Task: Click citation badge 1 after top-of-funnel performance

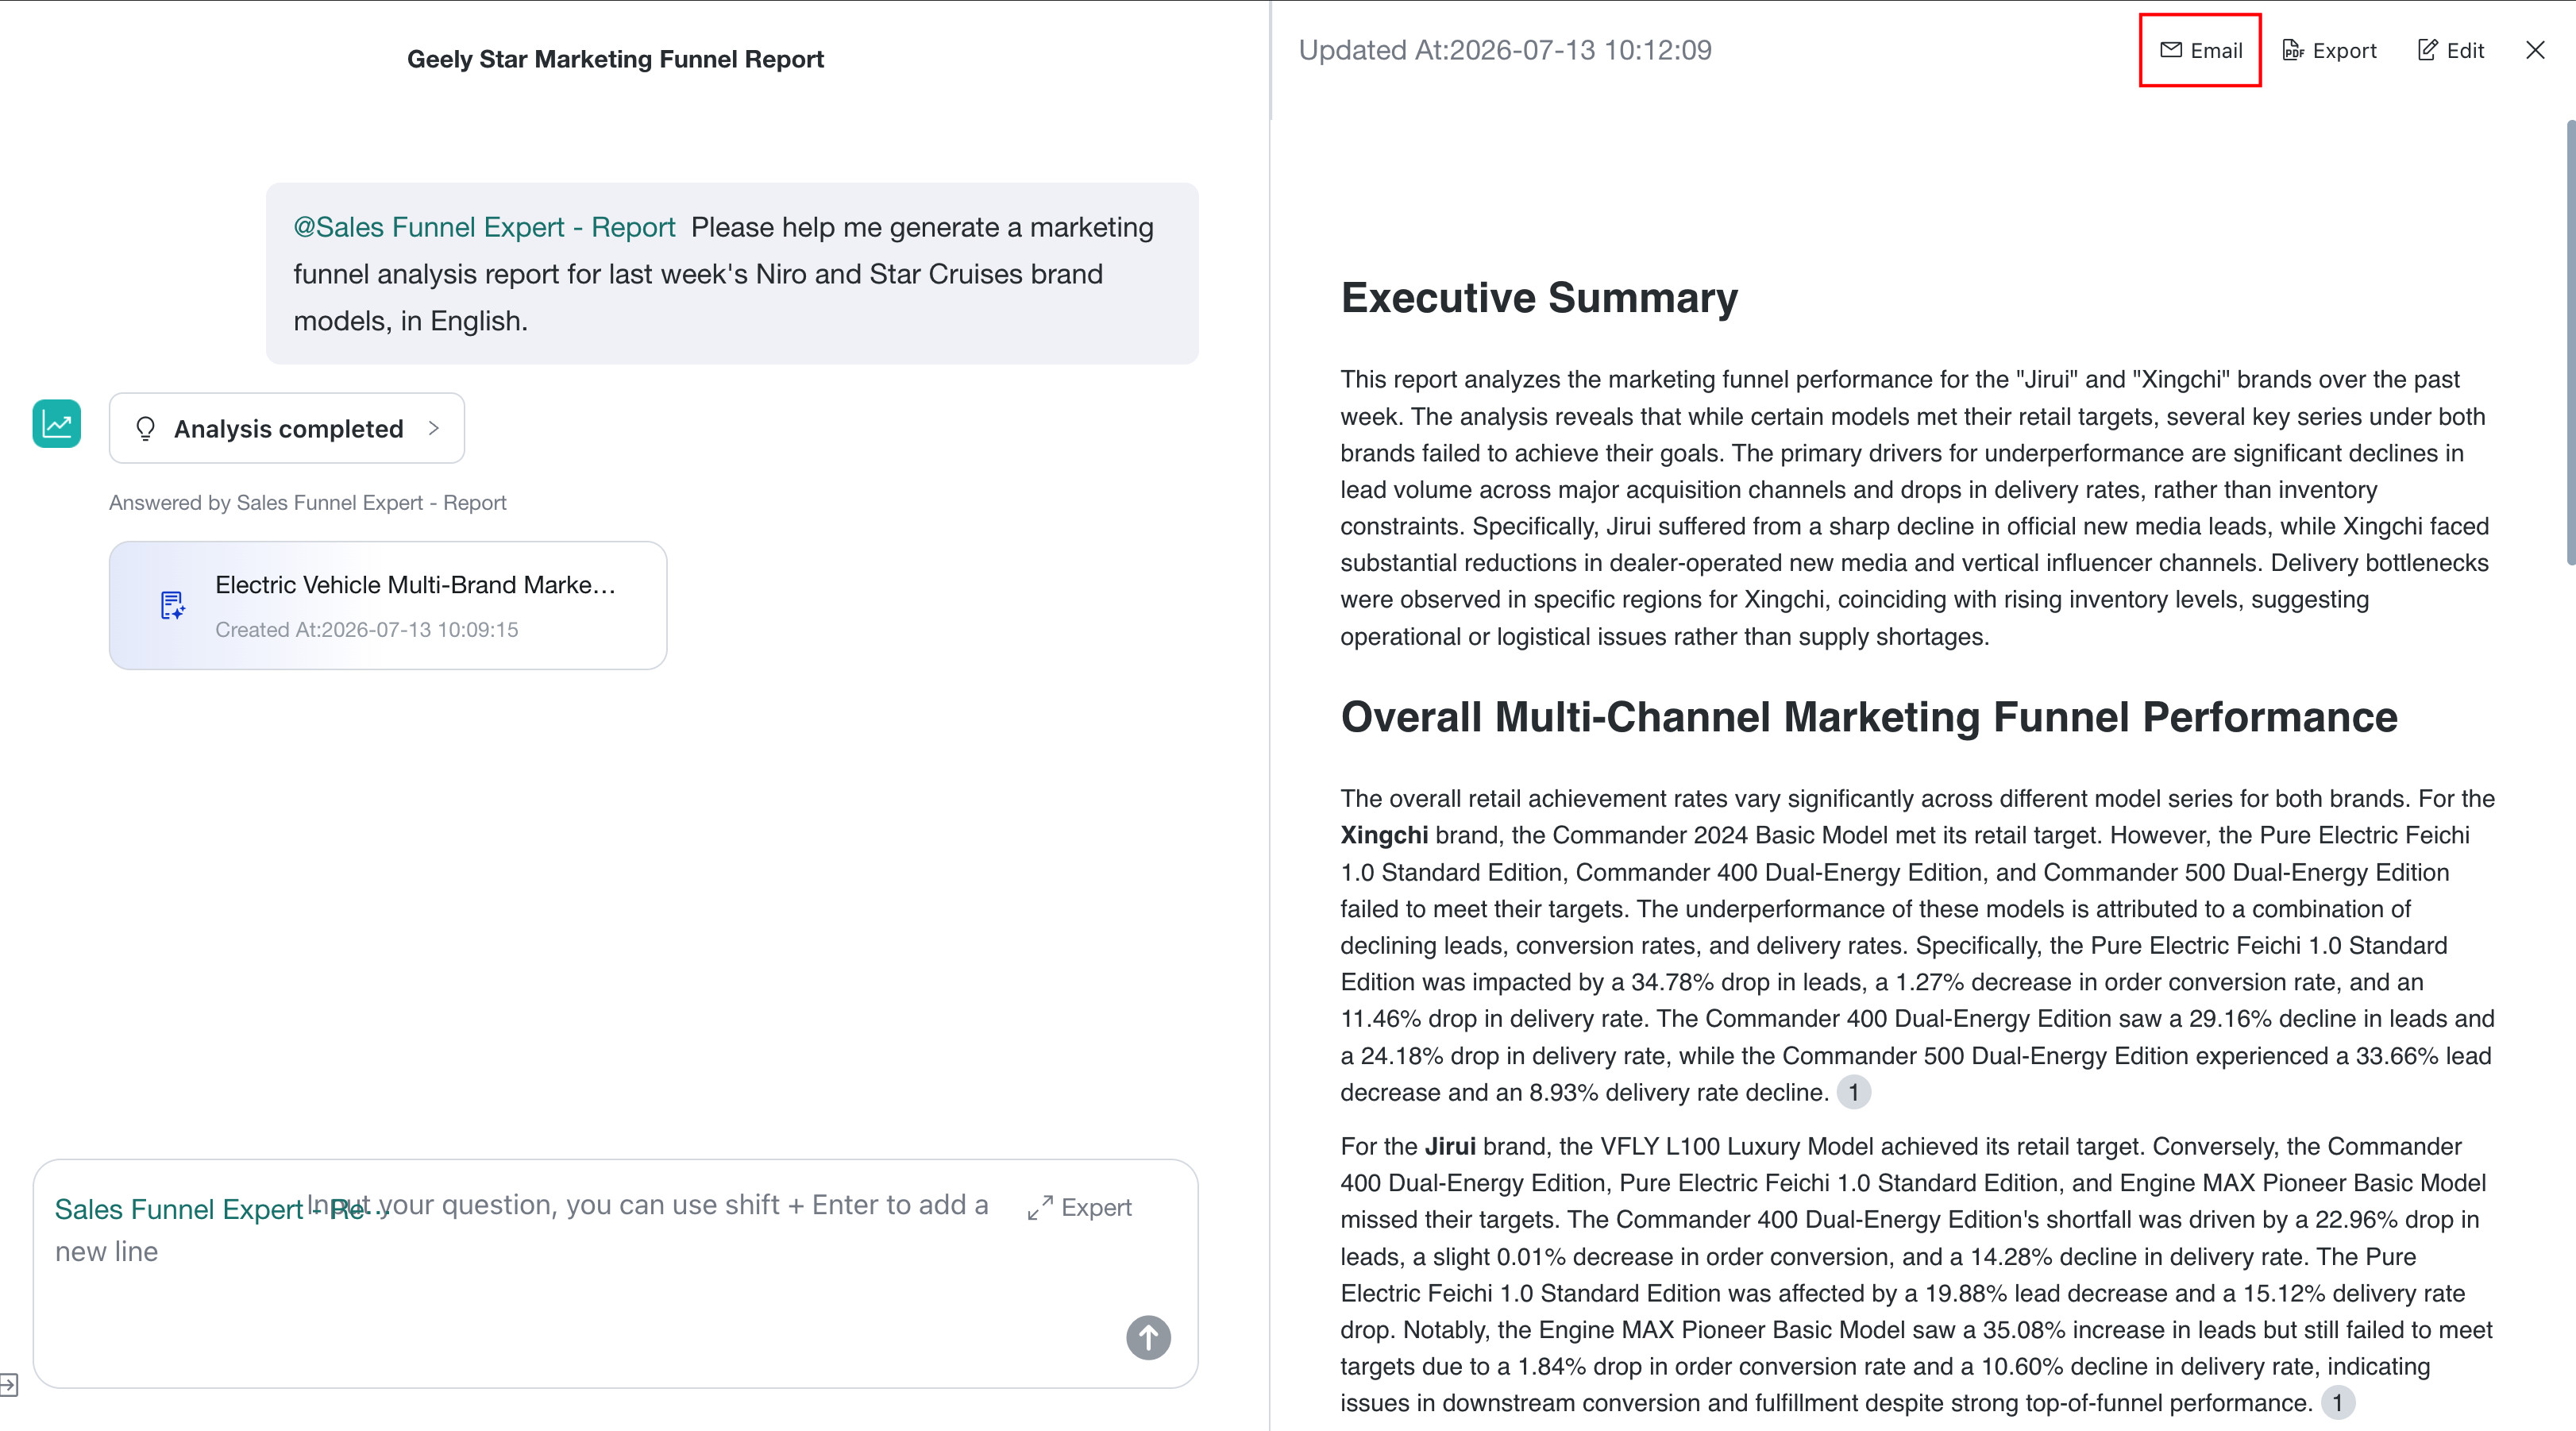Action: click(x=2337, y=1403)
